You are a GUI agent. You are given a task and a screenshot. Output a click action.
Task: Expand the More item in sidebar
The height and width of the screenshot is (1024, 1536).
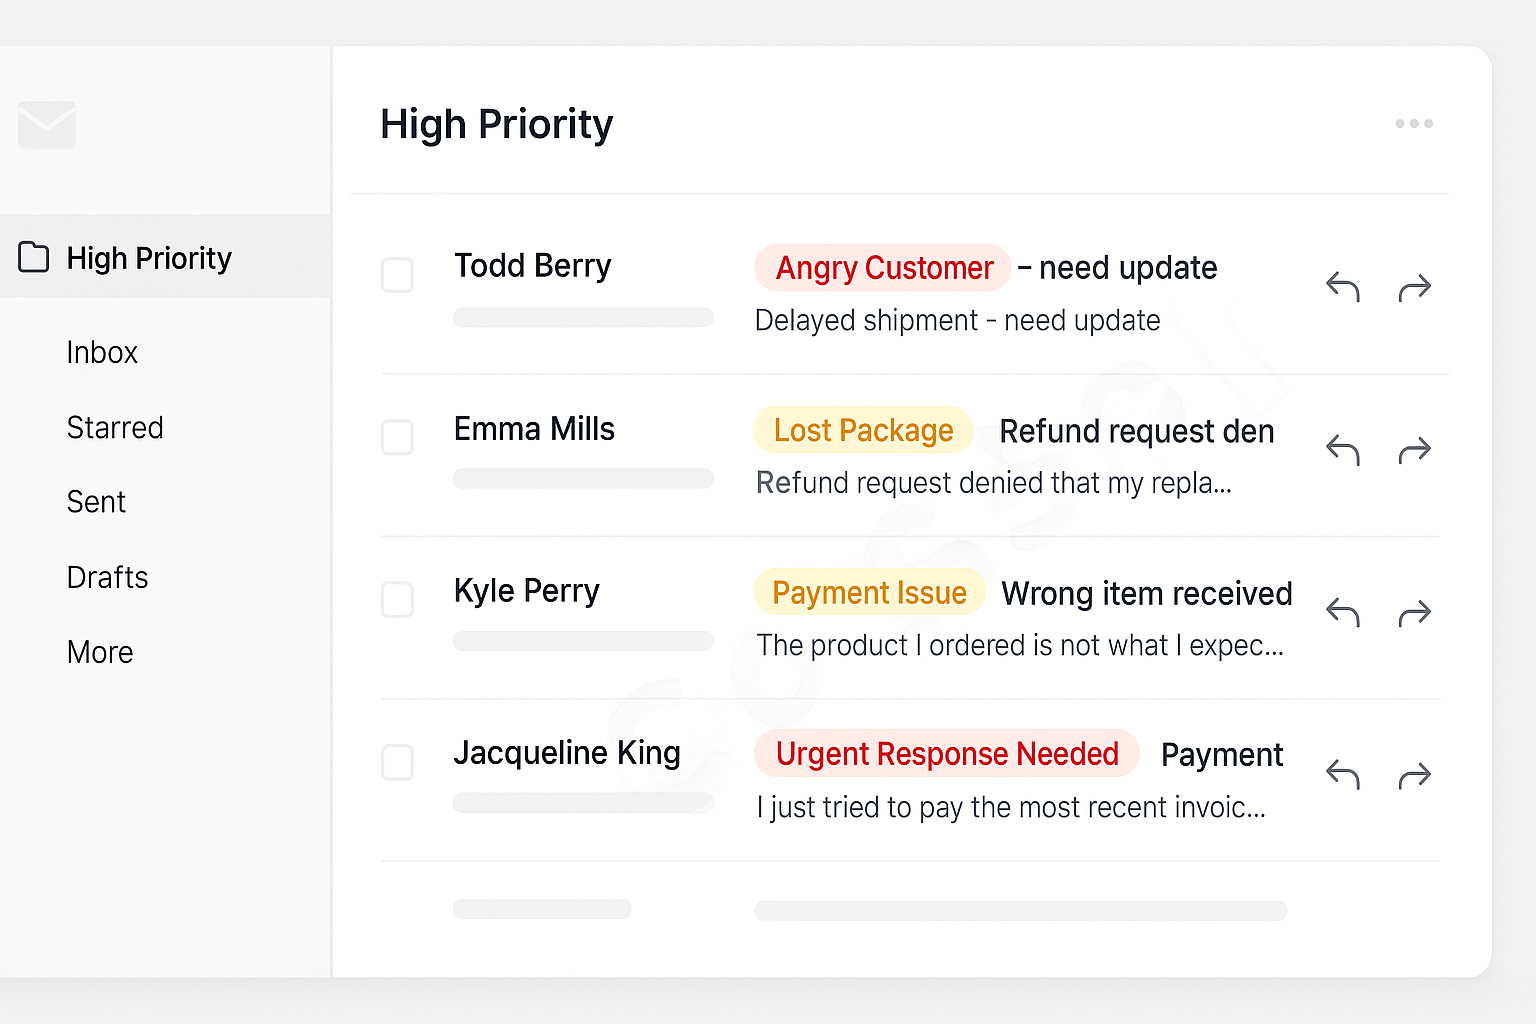click(x=100, y=652)
